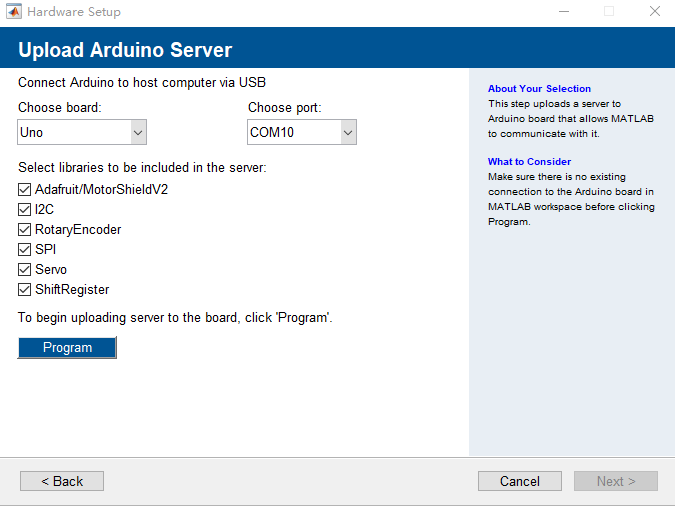Click the Choose board label
Viewport: 675px width, 506px height.
point(60,107)
